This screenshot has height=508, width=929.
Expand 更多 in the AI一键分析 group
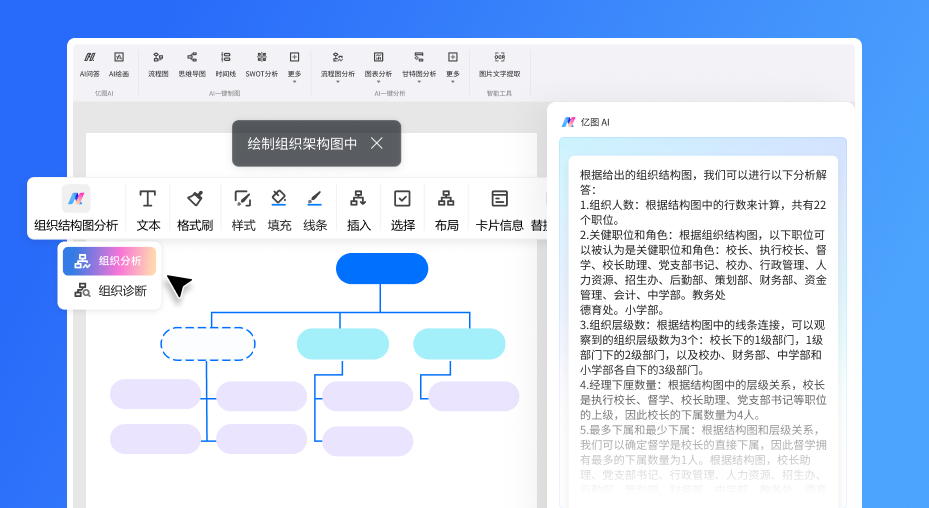[453, 67]
